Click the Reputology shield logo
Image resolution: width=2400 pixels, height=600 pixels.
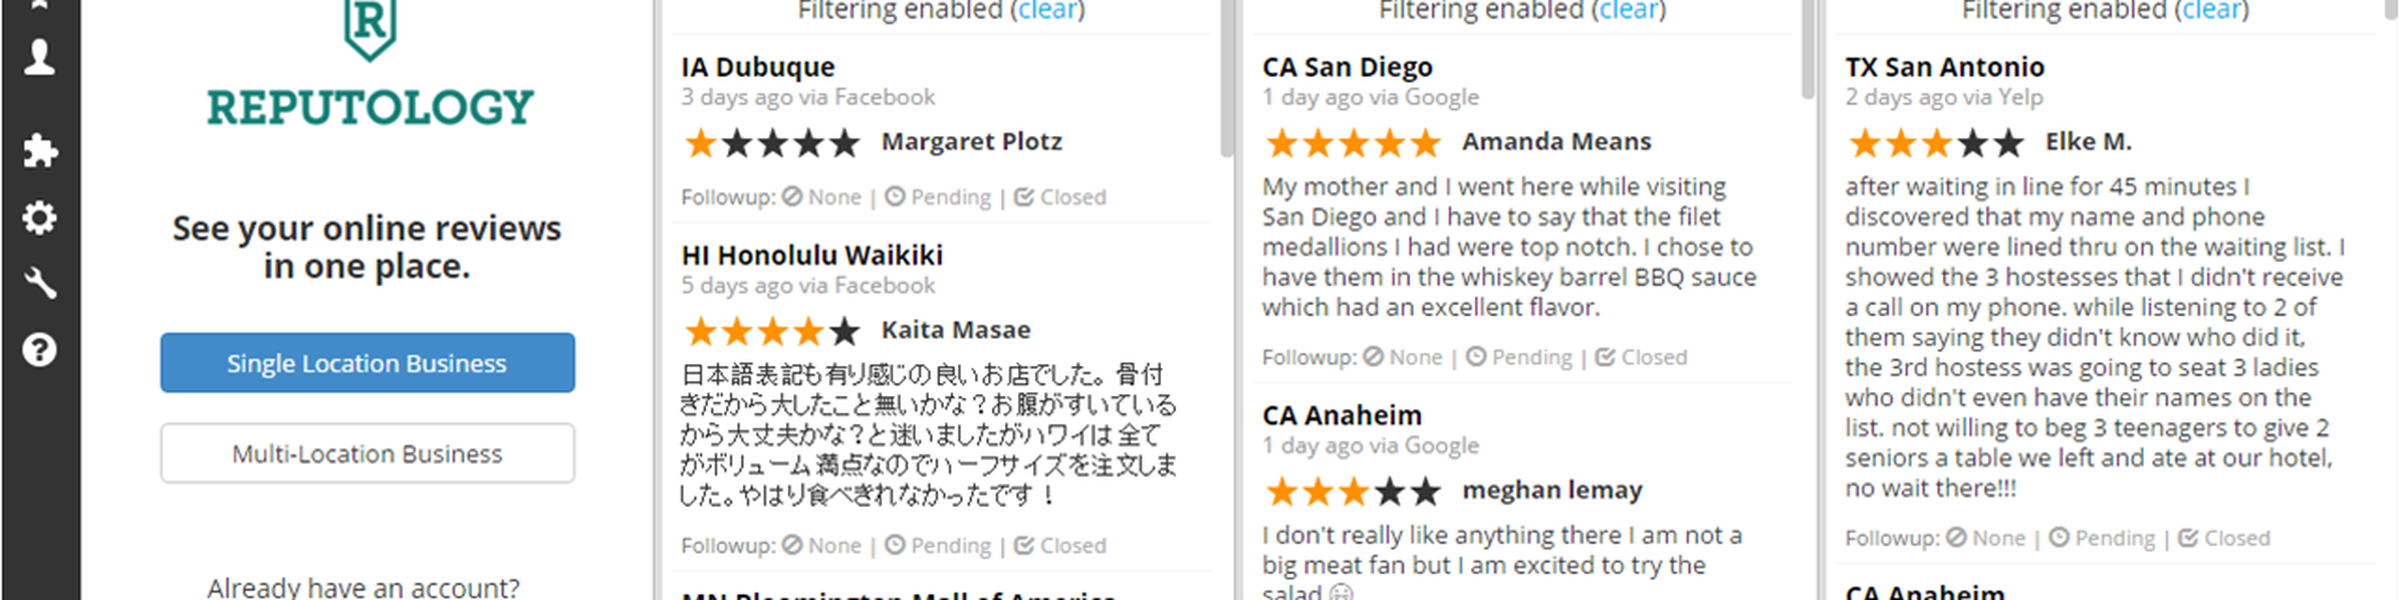pos(369,28)
